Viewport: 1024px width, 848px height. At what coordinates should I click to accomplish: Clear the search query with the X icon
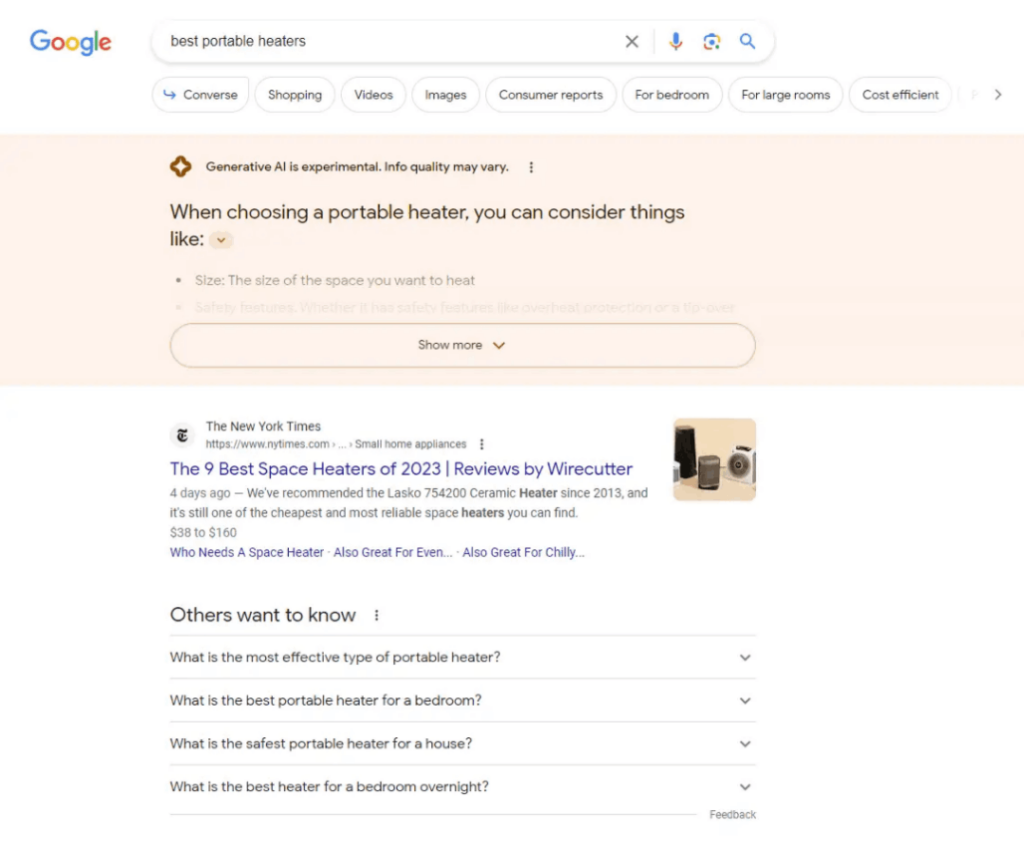631,41
